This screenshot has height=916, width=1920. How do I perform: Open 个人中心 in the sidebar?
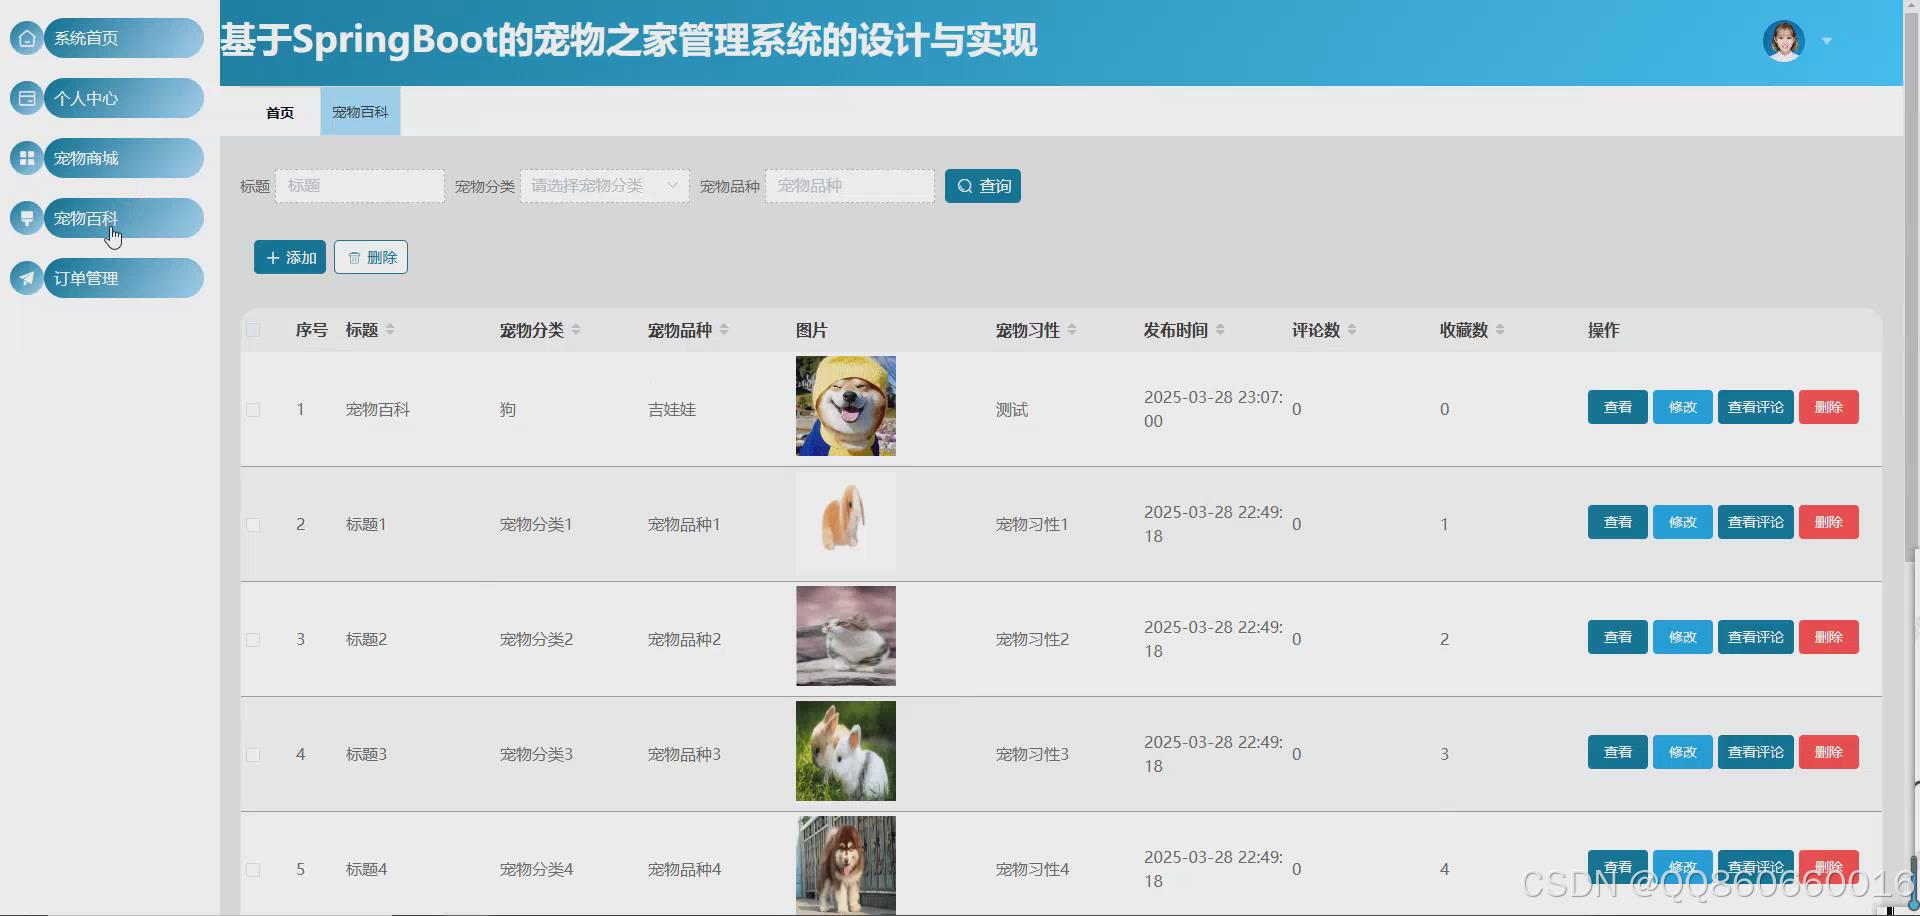[x=123, y=98]
